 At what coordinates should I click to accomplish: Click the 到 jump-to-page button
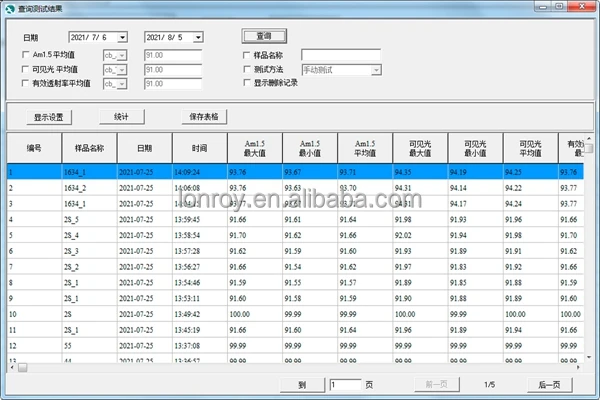click(x=302, y=384)
